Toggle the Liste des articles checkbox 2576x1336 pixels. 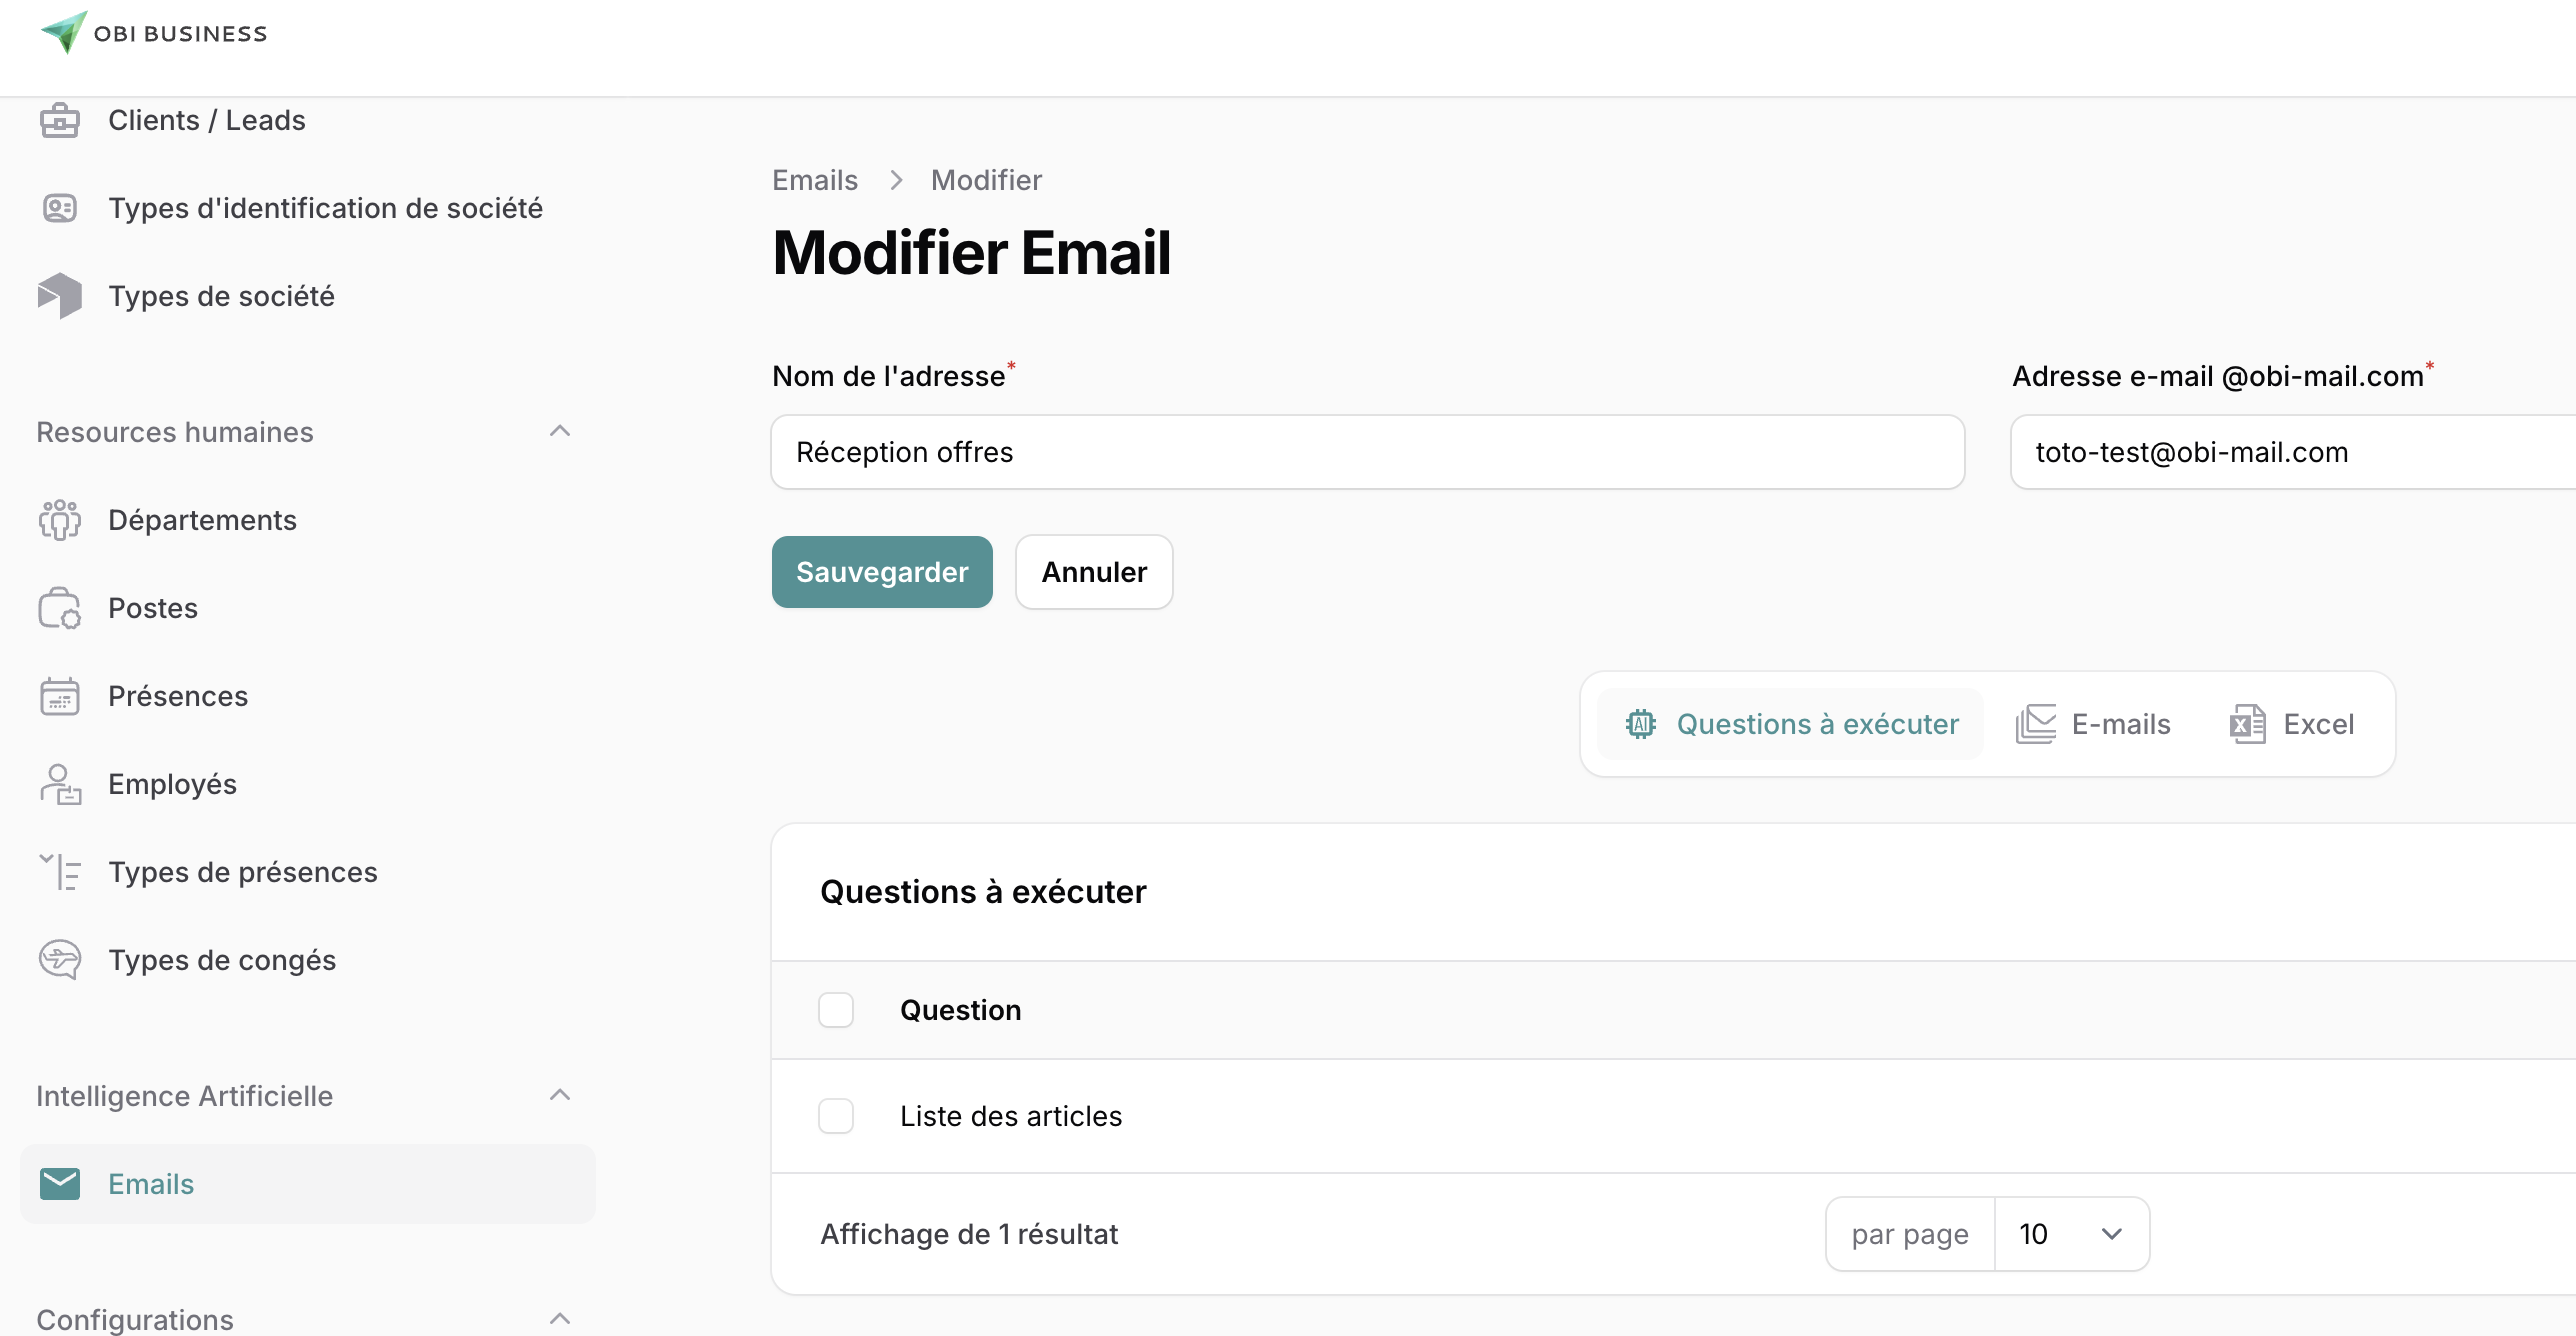pos(835,1116)
